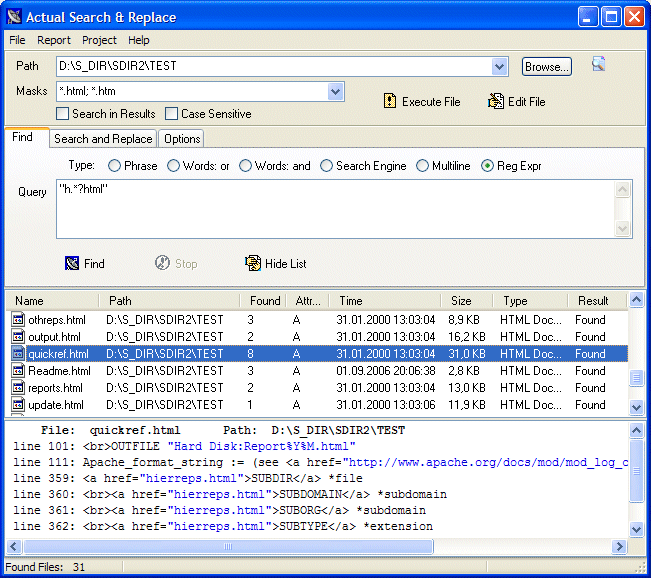Sort by the Time column header
The image size is (651, 578).
pyautogui.click(x=384, y=300)
